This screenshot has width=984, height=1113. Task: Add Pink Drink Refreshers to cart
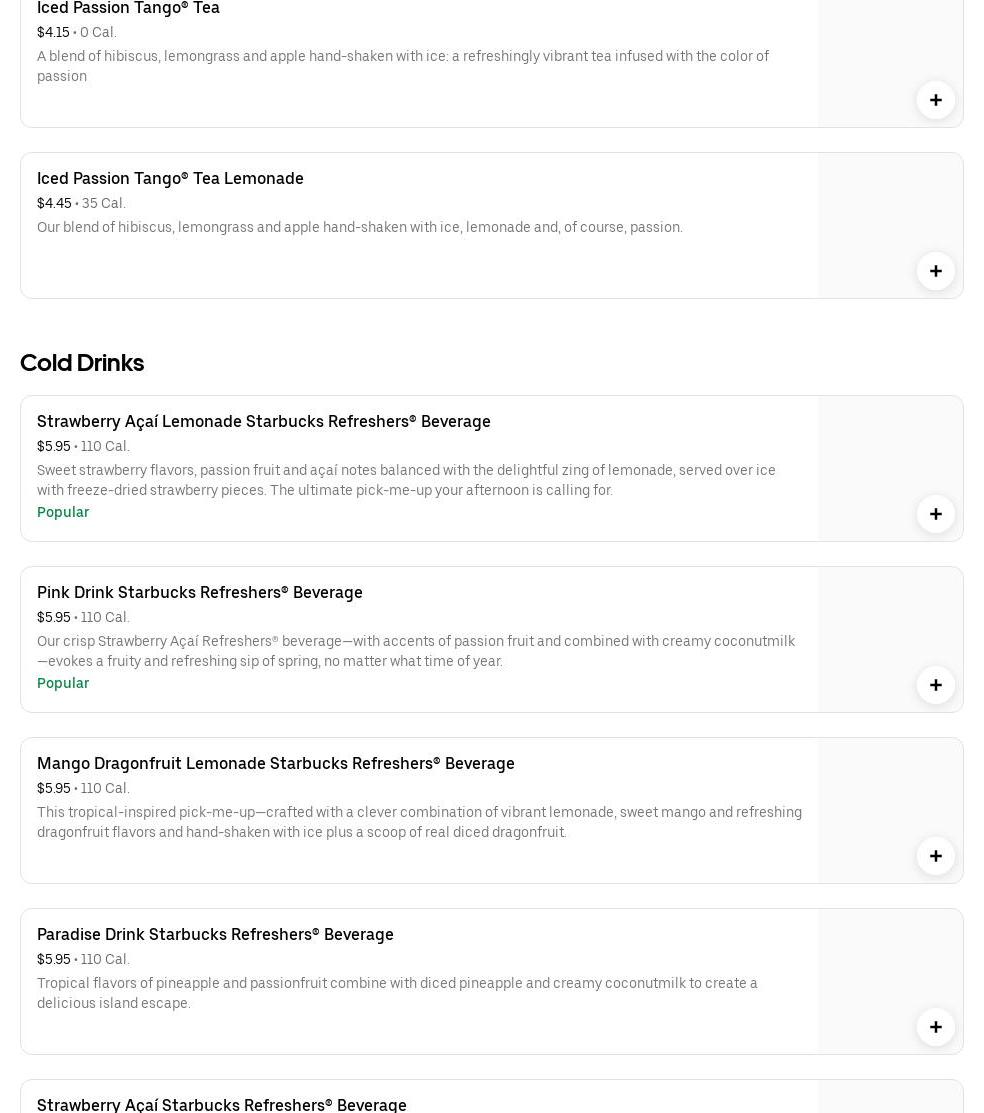click(x=935, y=685)
